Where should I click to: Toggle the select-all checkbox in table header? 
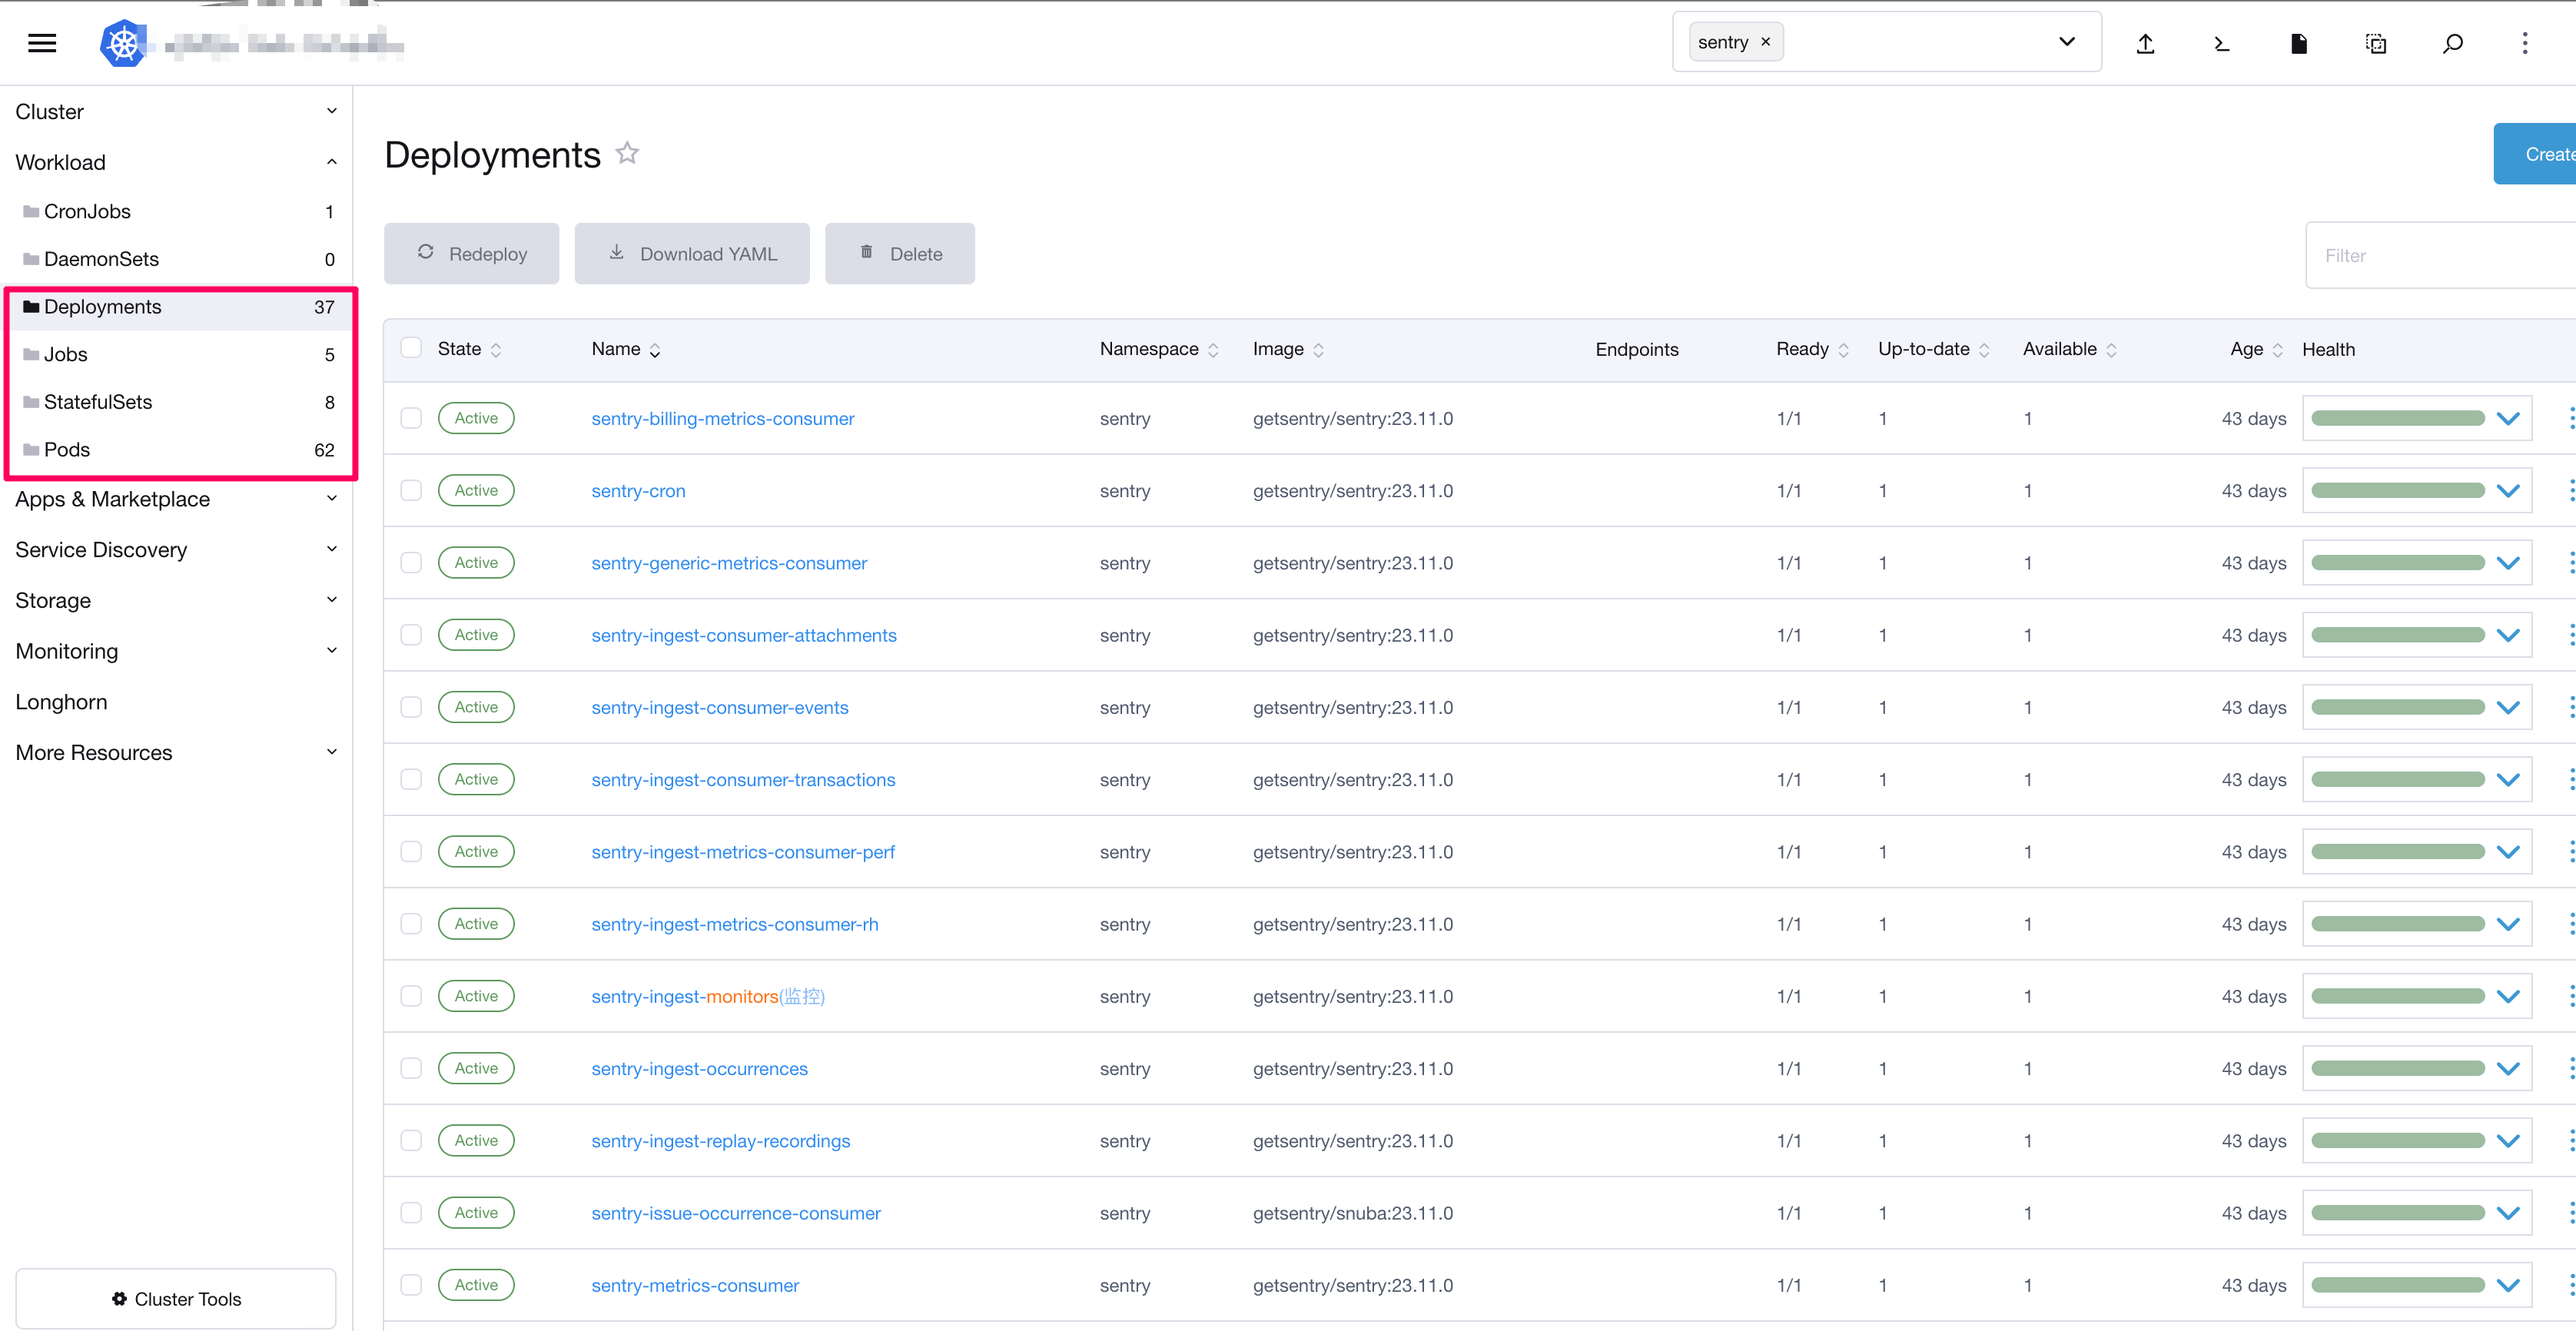[x=411, y=348]
